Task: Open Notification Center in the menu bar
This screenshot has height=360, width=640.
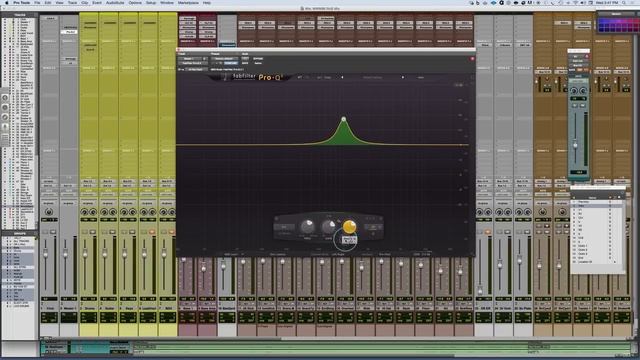Action: point(633,3)
